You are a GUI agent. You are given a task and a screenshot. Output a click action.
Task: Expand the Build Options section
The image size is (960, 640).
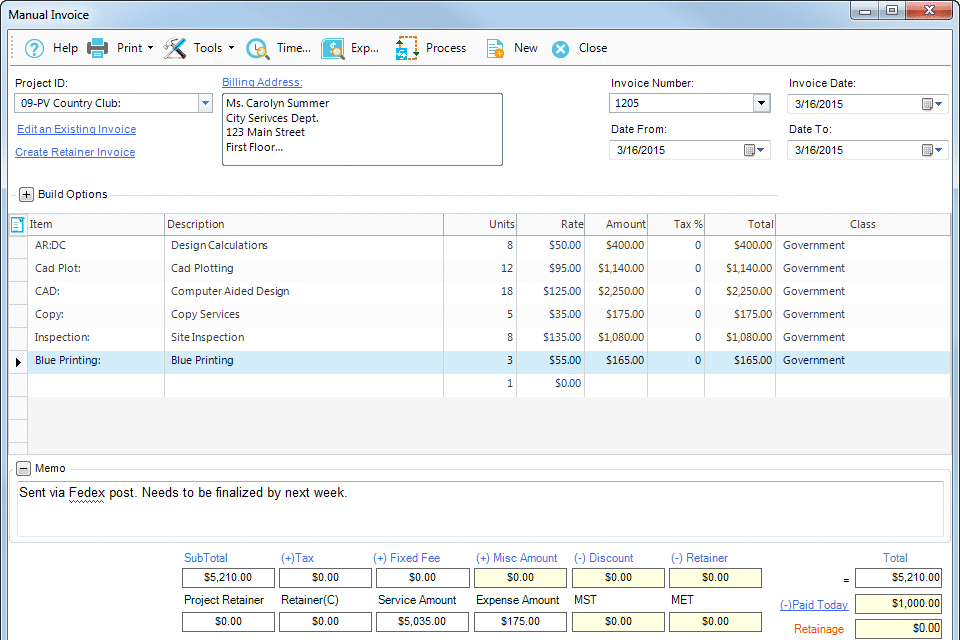click(x=27, y=194)
